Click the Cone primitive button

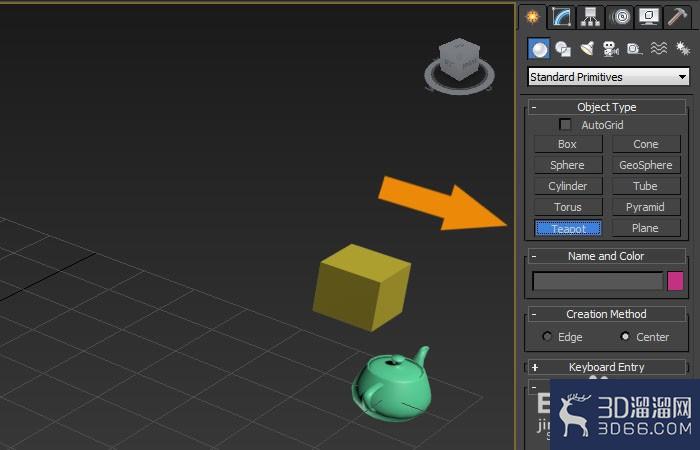[x=646, y=144]
